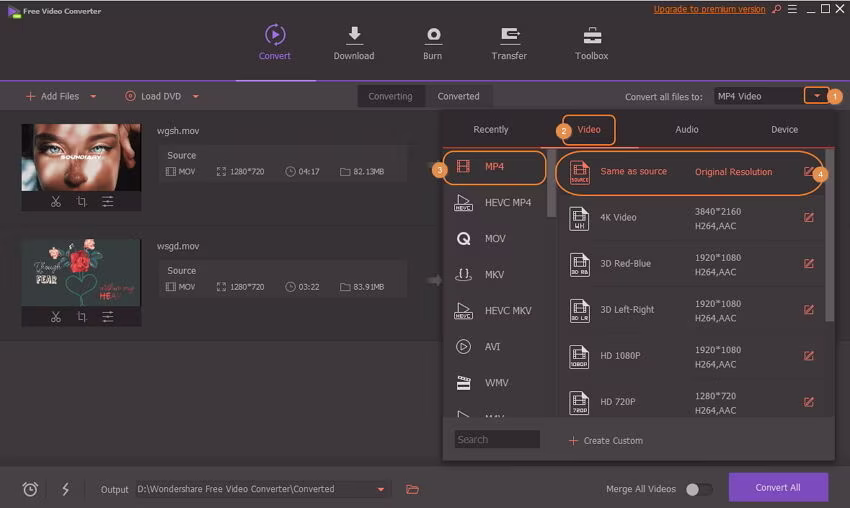Click the Convert All button
850x508 pixels.
click(x=778, y=487)
